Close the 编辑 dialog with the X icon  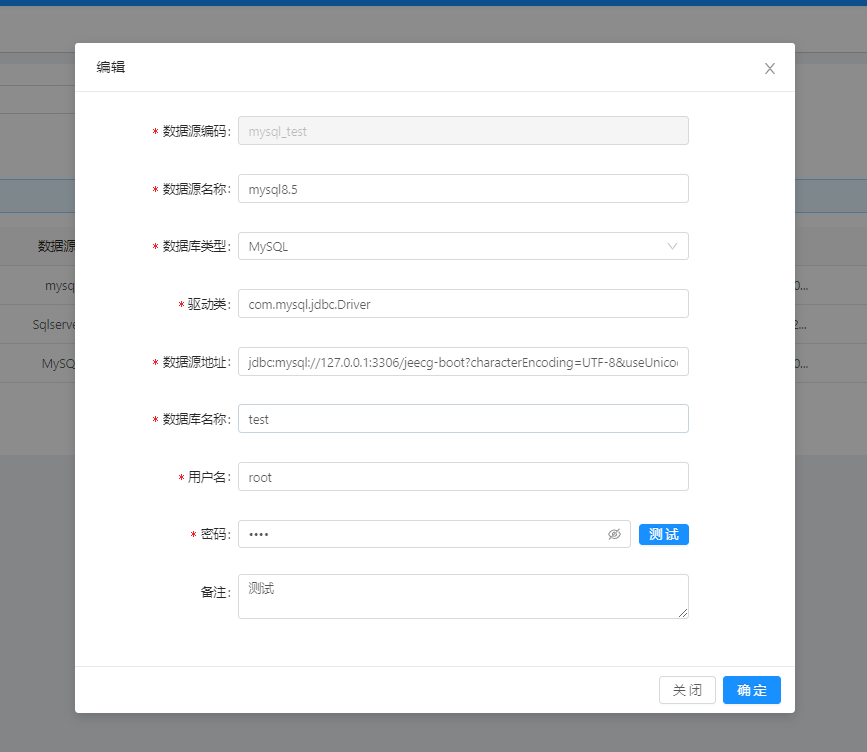(769, 68)
